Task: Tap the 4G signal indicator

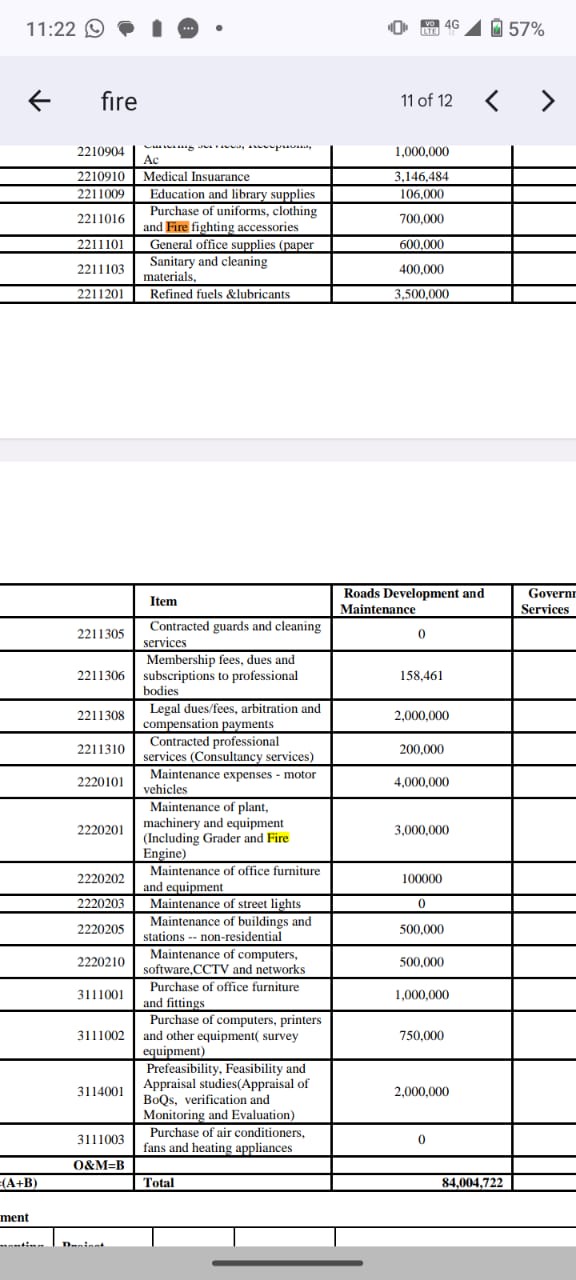Action: 453,24
